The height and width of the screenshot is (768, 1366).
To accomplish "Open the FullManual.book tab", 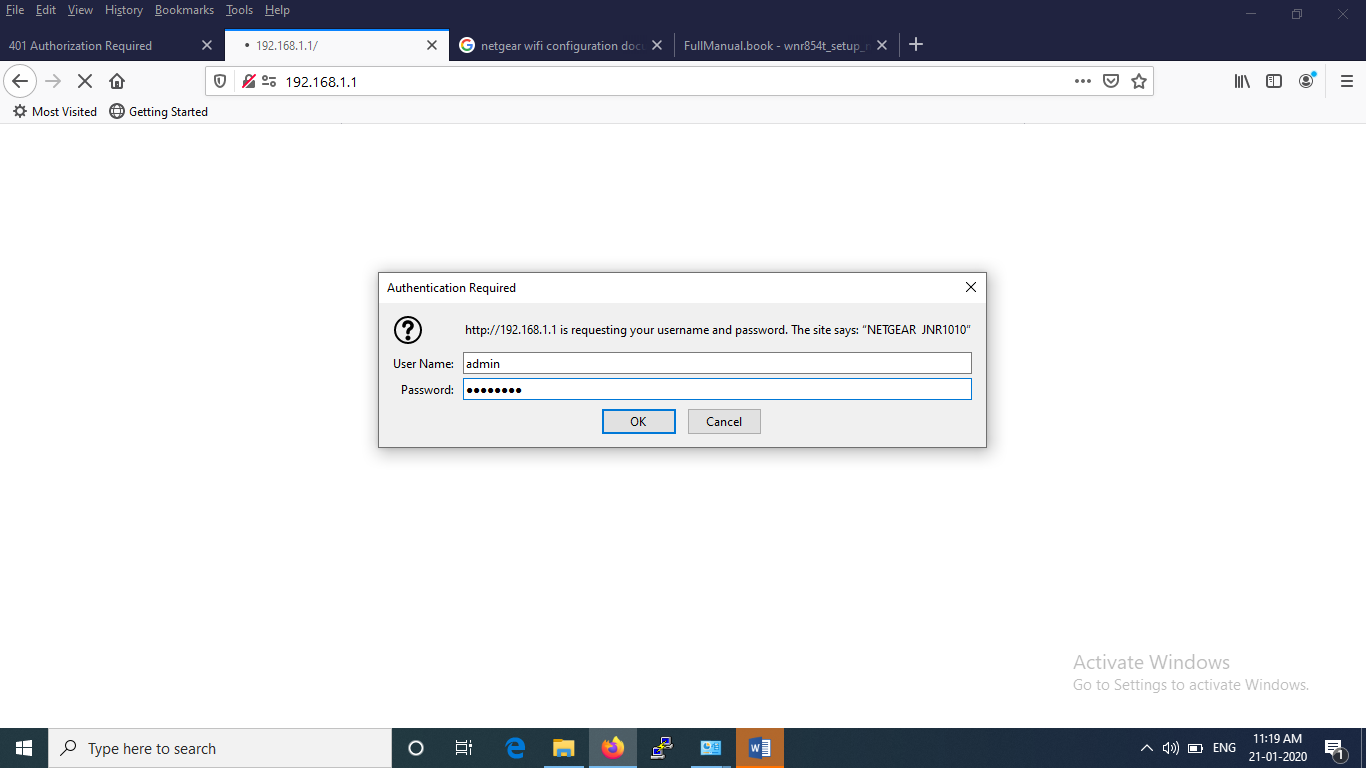I will (785, 45).
